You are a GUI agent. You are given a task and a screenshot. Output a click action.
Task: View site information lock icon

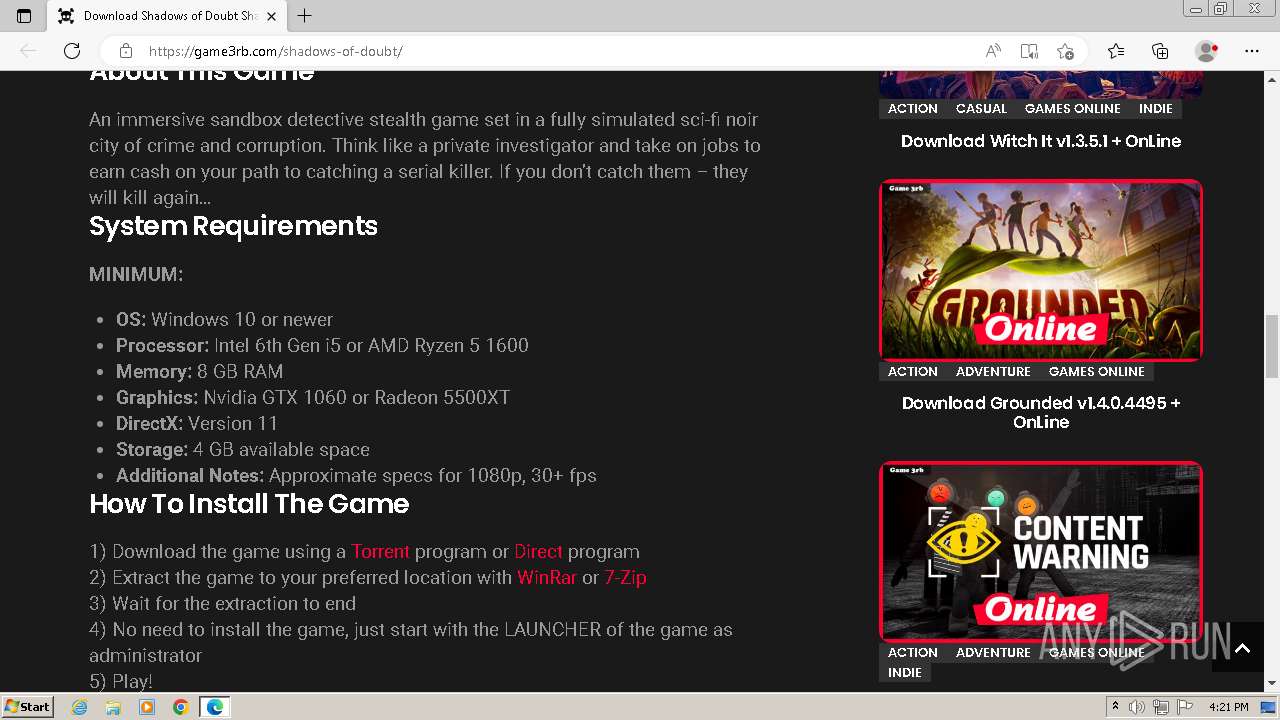[126, 51]
